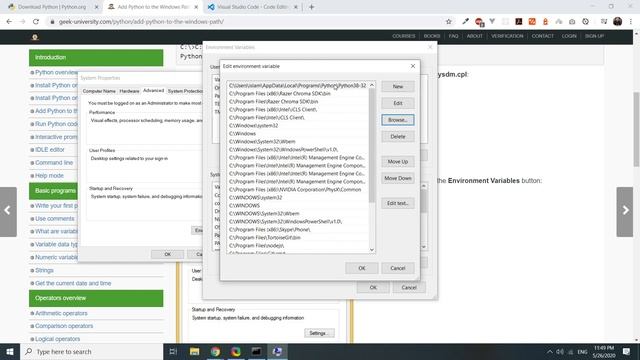Click the SIGN UP link in site header
Viewport: 640px width, 360px height.
click(594, 36)
